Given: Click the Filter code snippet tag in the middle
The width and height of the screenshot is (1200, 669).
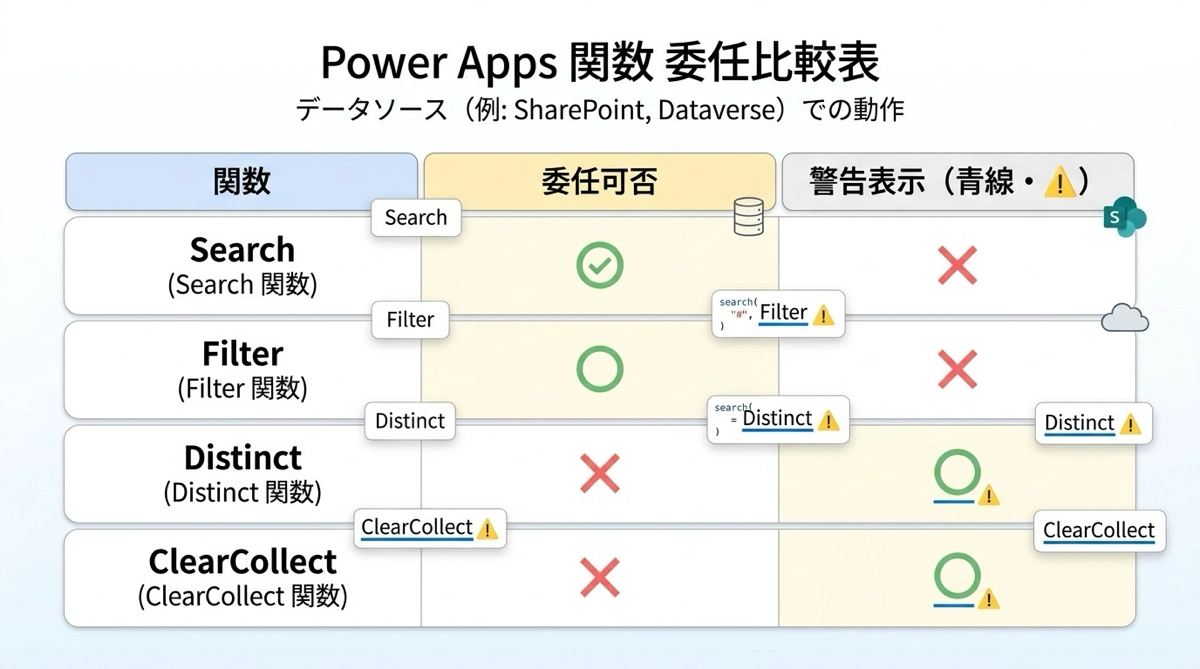Looking at the screenshot, I should click(x=779, y=314).
